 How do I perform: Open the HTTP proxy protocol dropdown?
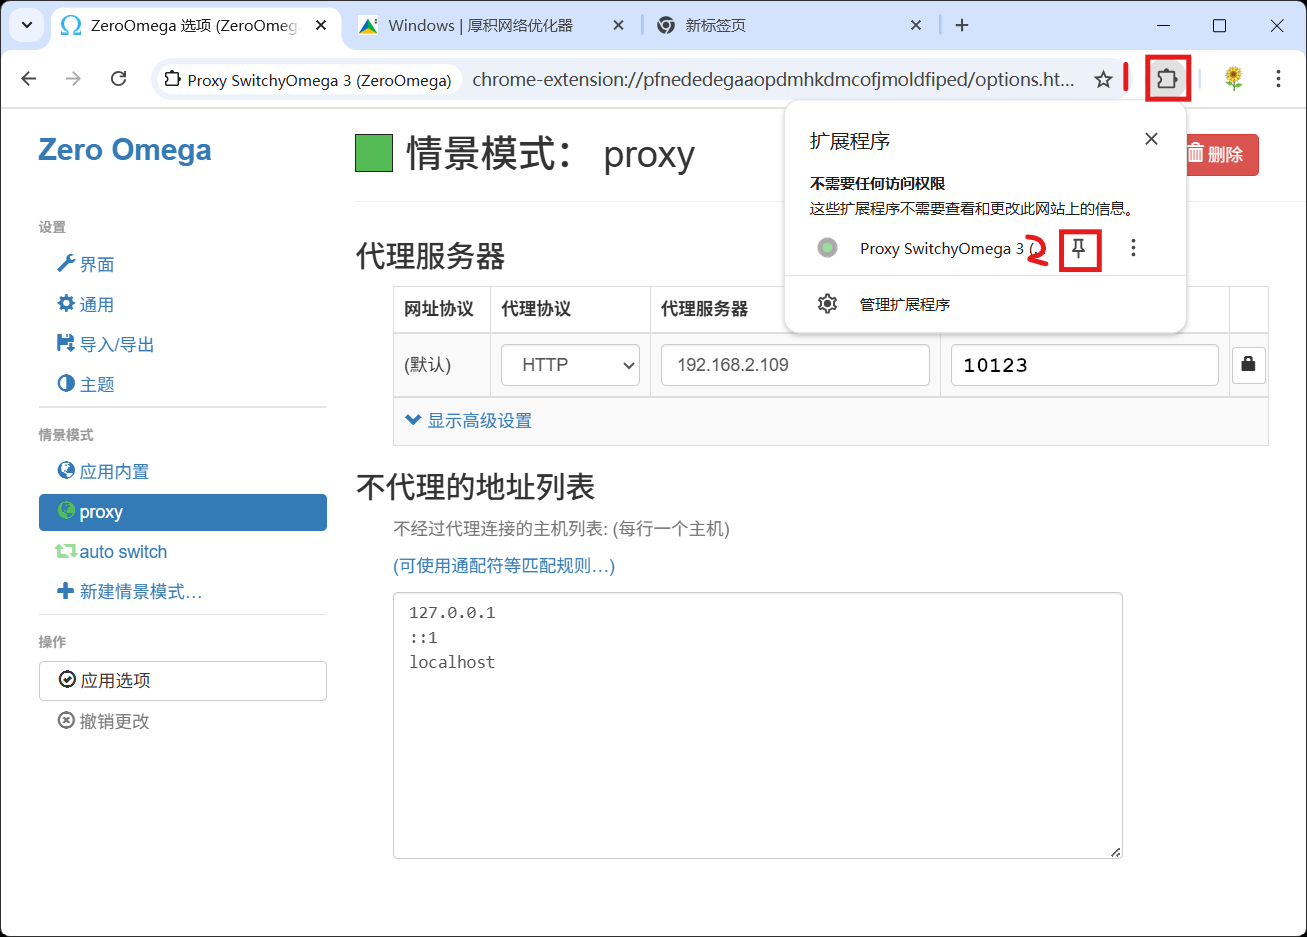click(570, 365)
